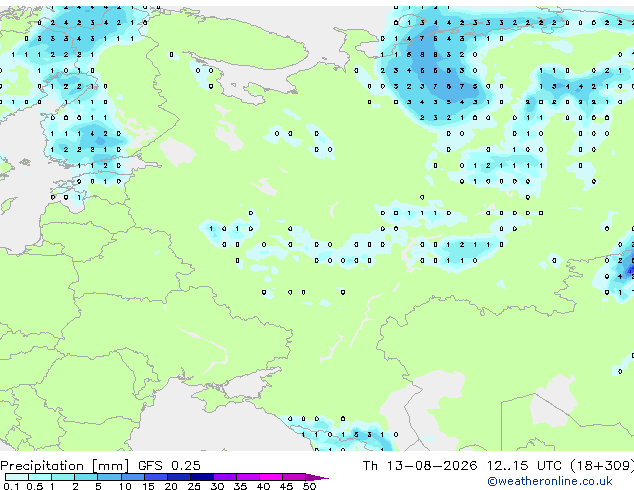Click the "20" legend scale label
Viewport: 634px width, 490px height.
point(171,486)
